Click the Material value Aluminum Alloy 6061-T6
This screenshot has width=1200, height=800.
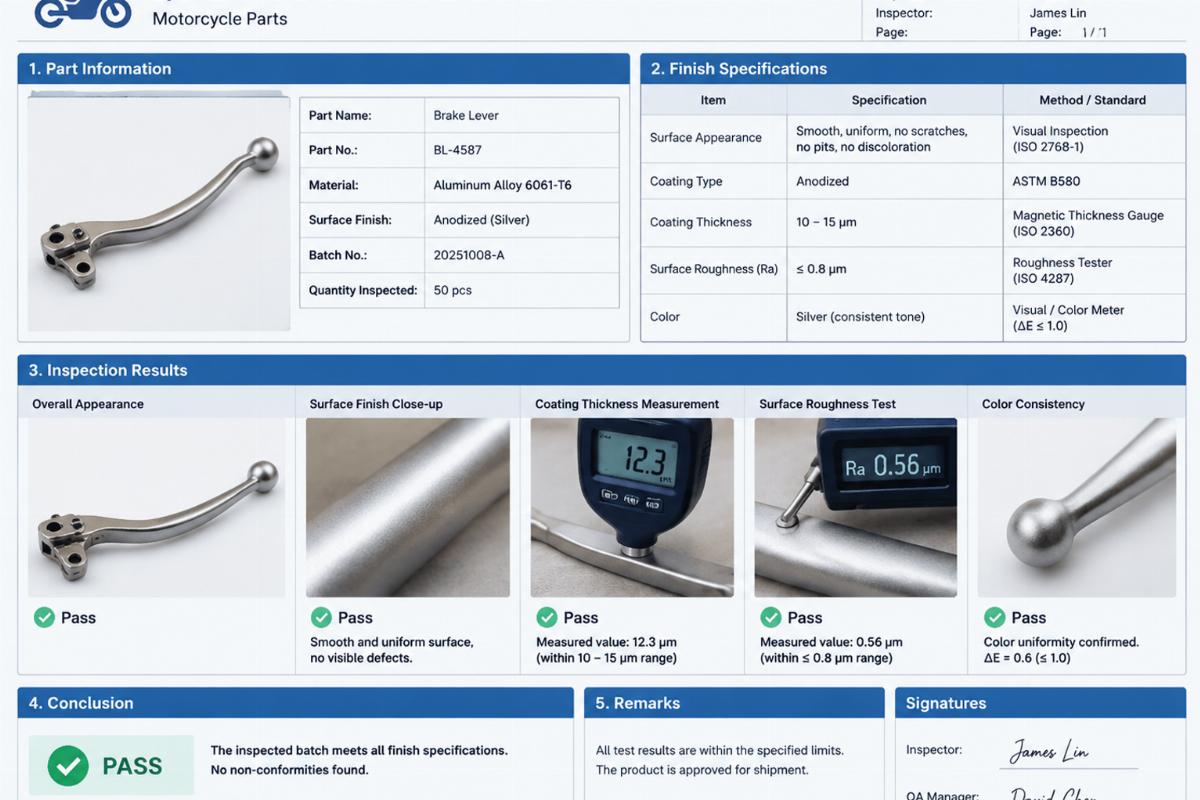point(502,185)
